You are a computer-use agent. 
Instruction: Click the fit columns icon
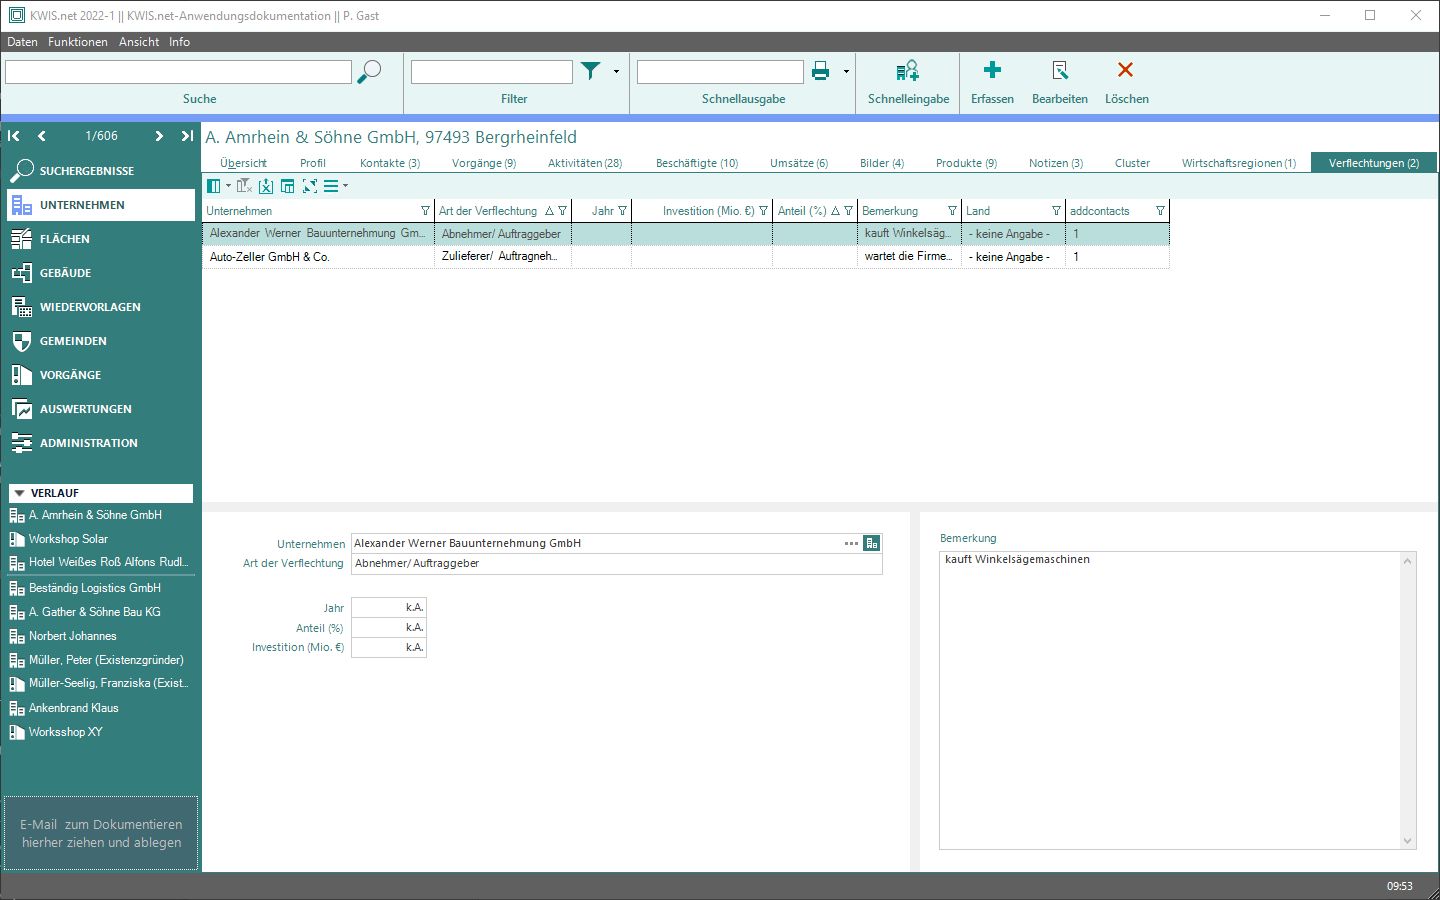310,186
